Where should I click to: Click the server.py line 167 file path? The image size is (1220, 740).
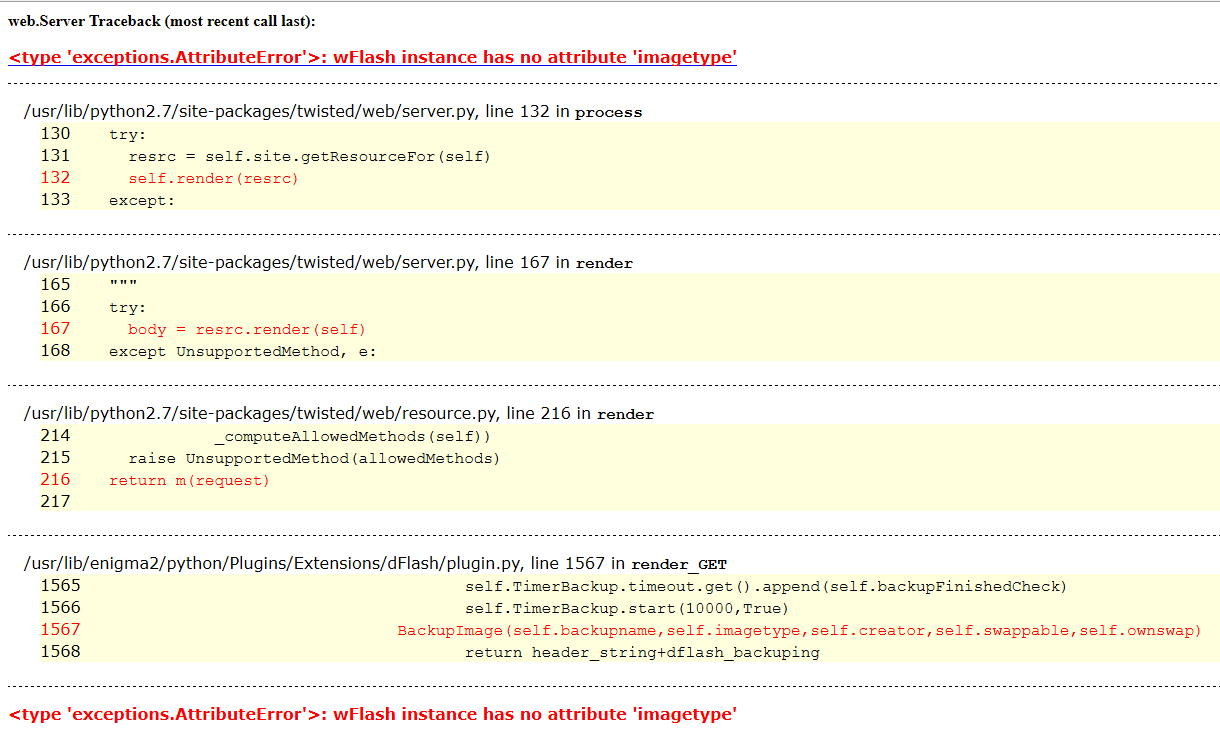pyautogui.click(x=252, y=262)
